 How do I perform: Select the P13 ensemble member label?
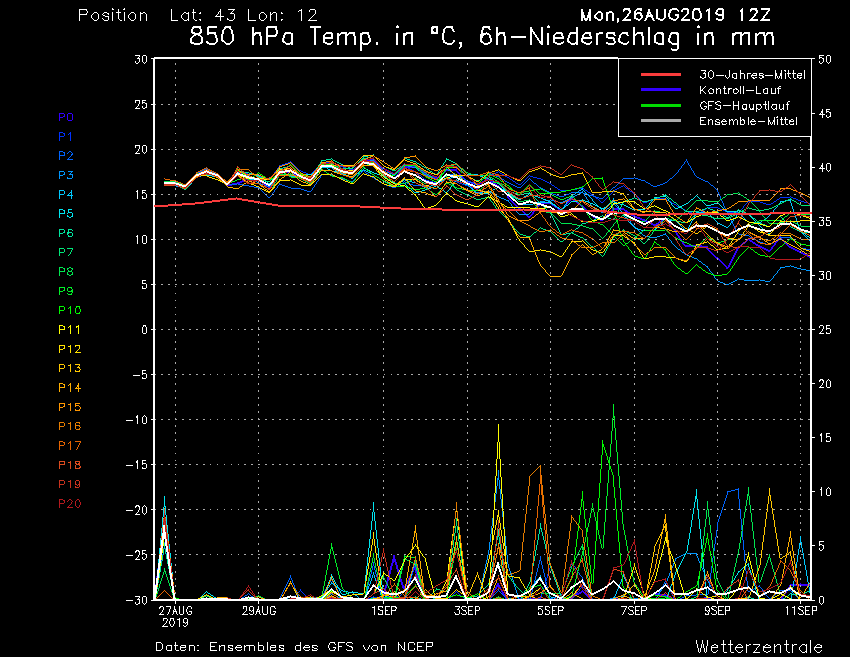click(69, 368)
